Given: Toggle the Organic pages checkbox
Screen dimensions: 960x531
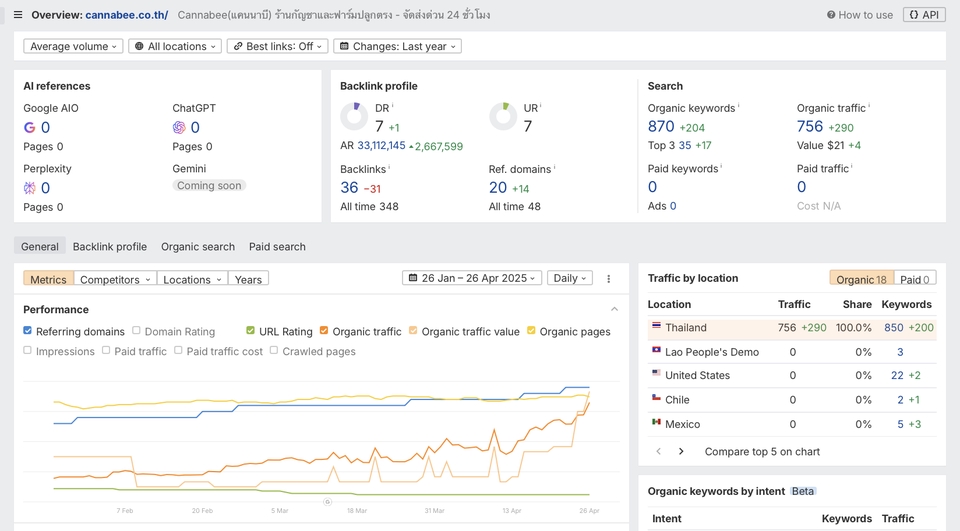Looking at the screenshot, I should coord(531,331).
